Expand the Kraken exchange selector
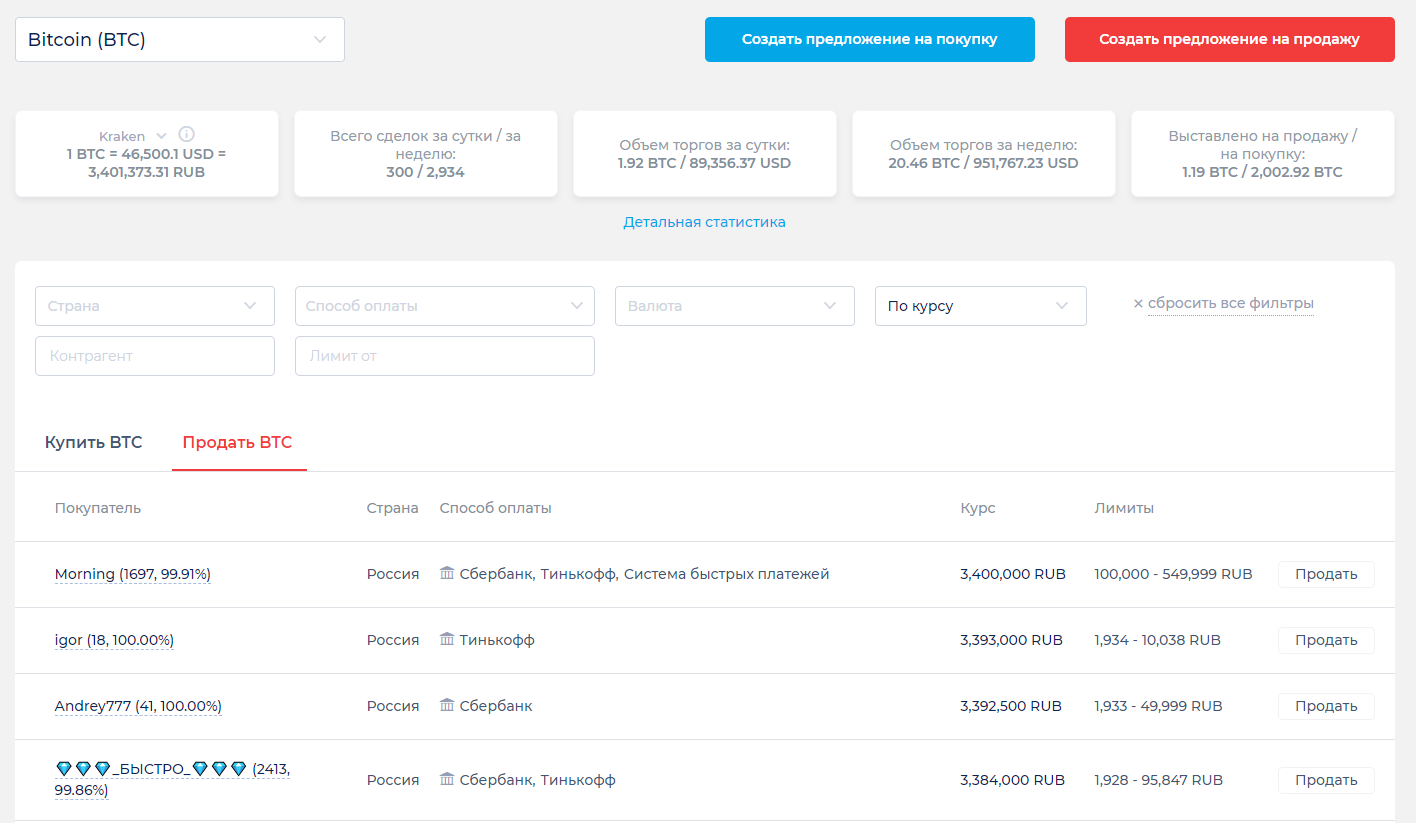Screen dimensions: 1416x823 (132, 136)
